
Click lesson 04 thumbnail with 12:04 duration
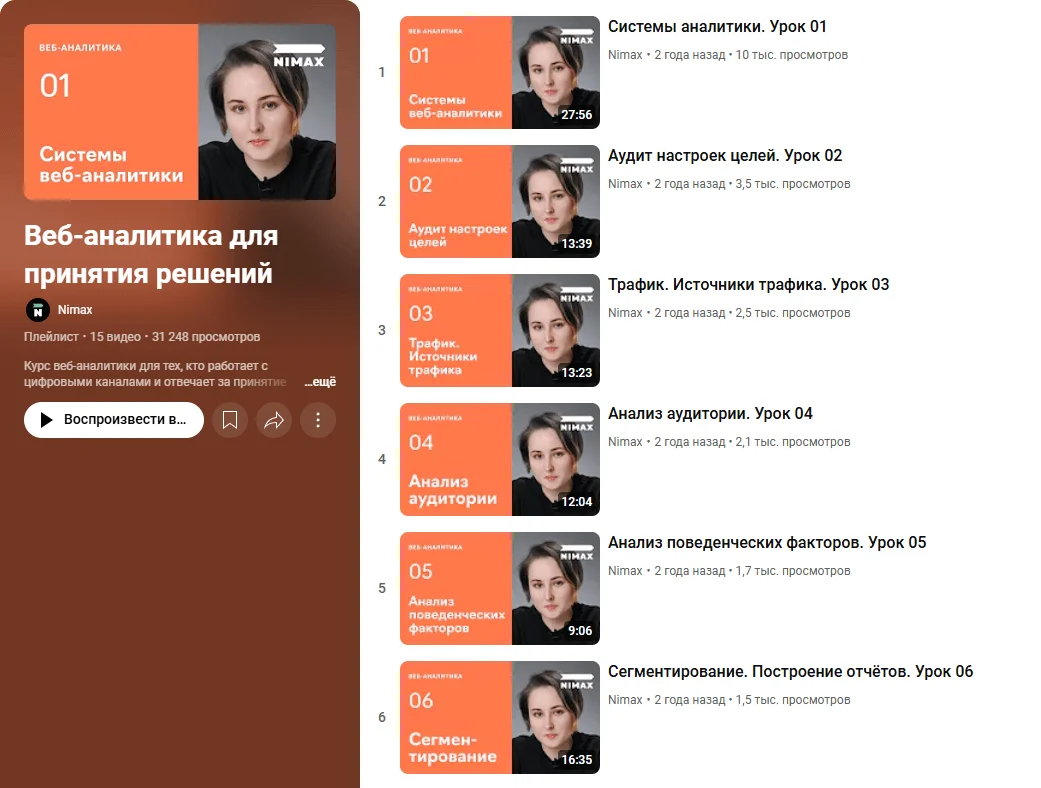[500, 459]
